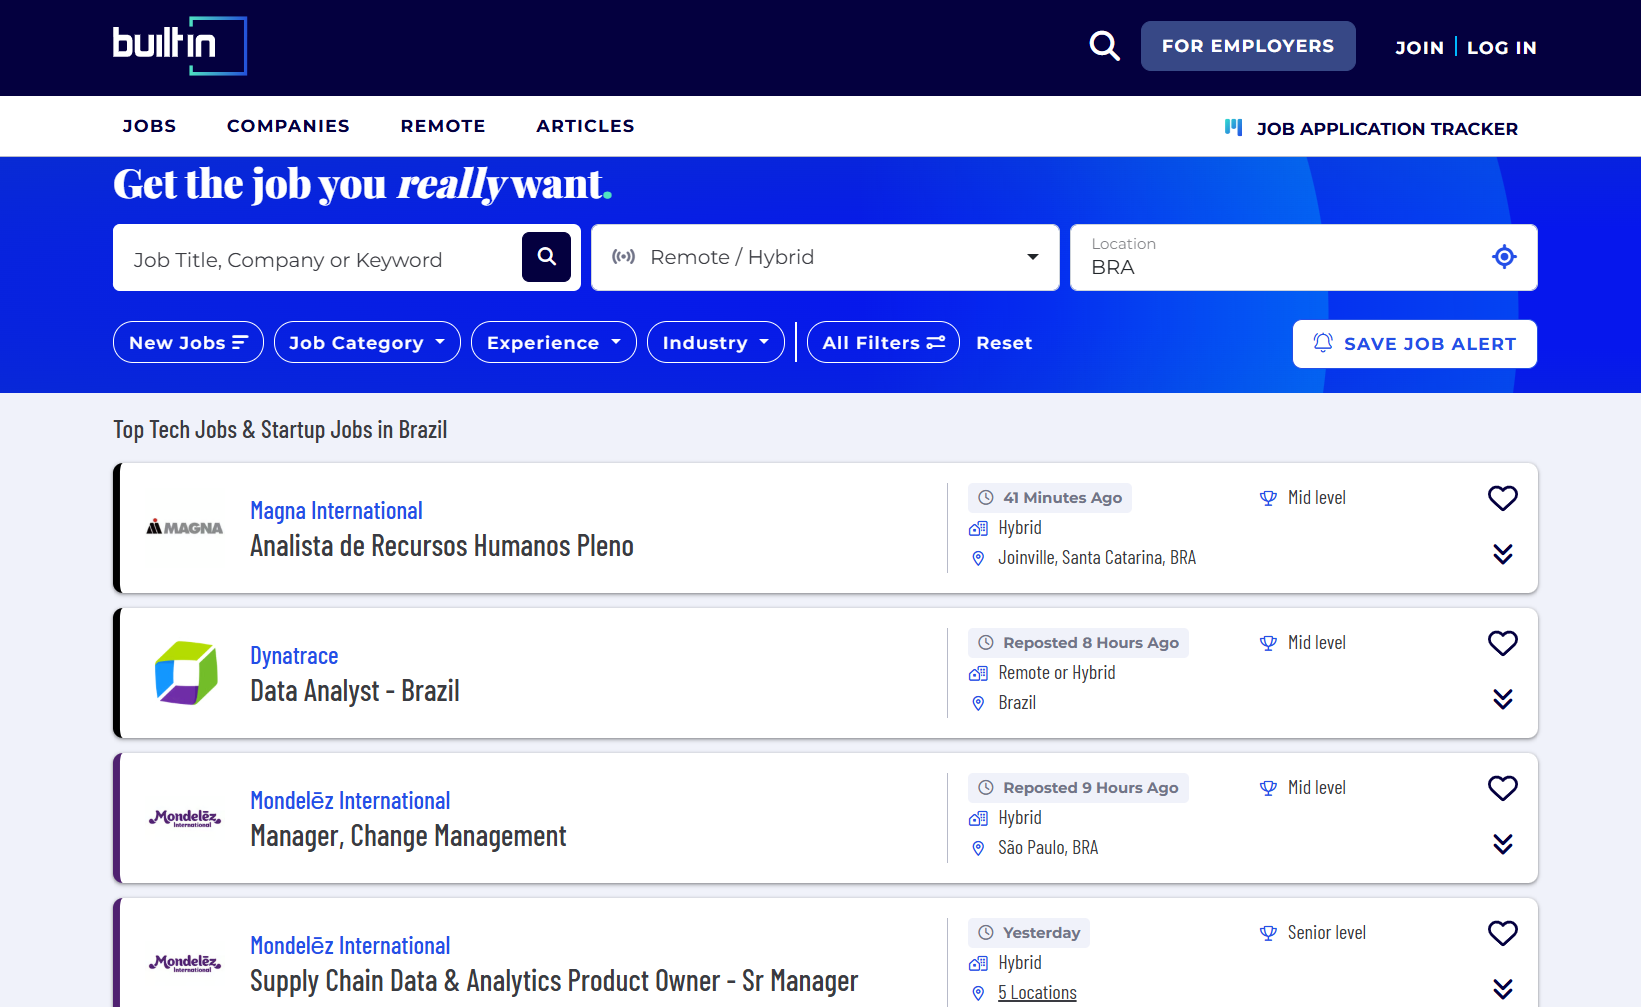Submit job keyword search button
Screen dimensions: 1641x1007
coord(546,257)
